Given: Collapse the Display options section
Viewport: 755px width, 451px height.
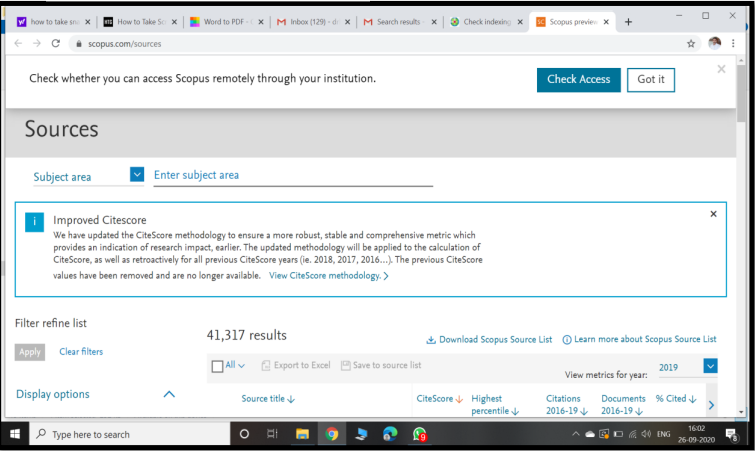Looking at the screenshot, I should point(169,395).
